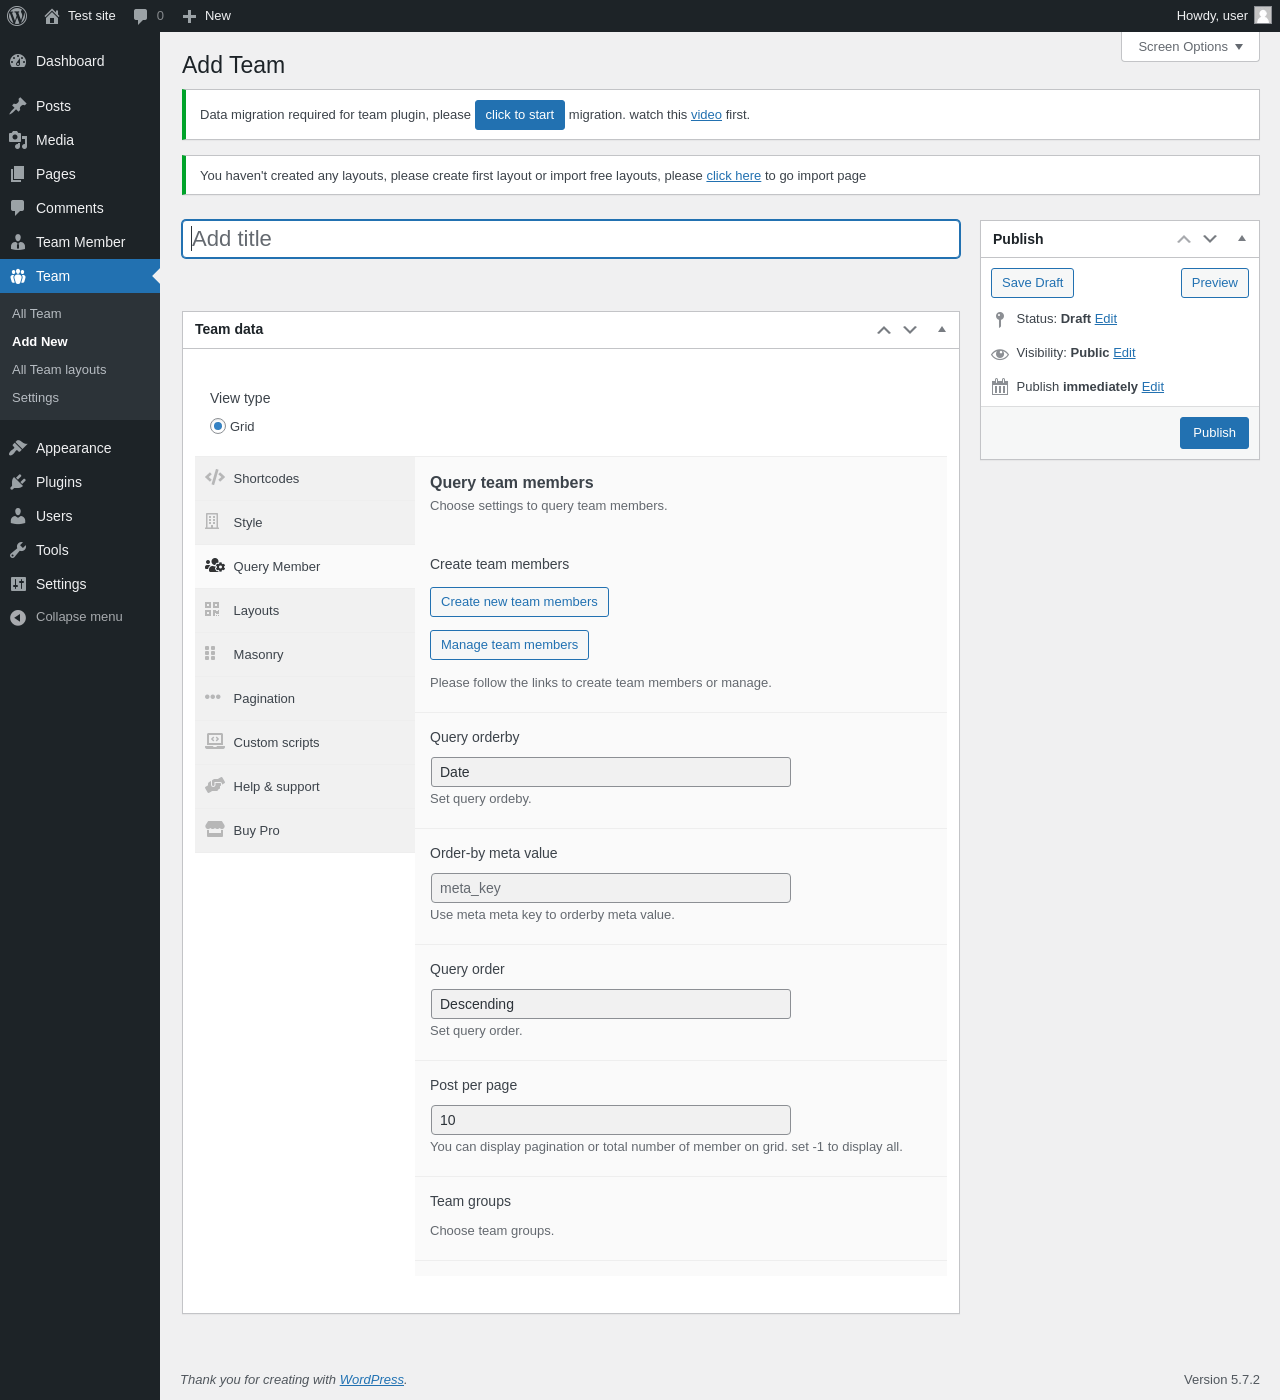Focus the Add title input field
Screen dimensions: 1280x1400
[x=571, y=239]
